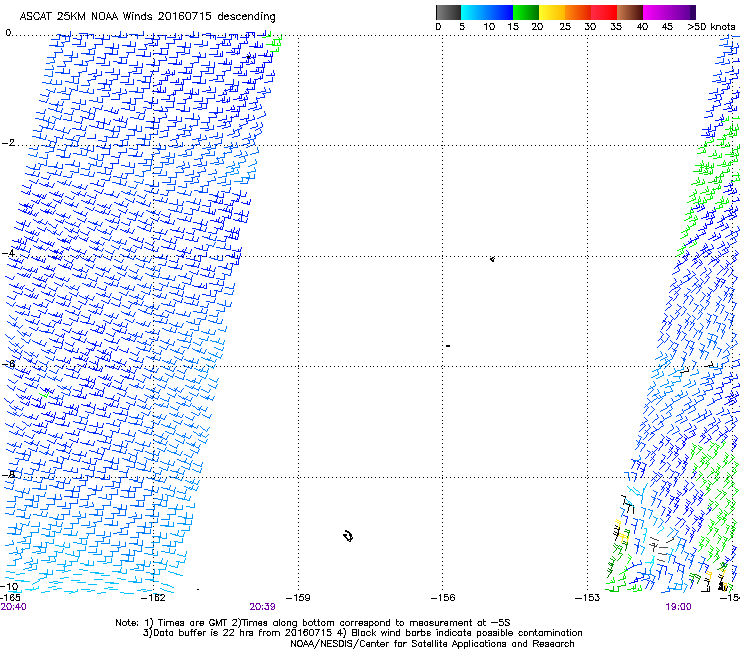This screenshot has height=650, width=740.
Task: Click the '0' latitude label at the top-left axis
Action: [8, 33]
